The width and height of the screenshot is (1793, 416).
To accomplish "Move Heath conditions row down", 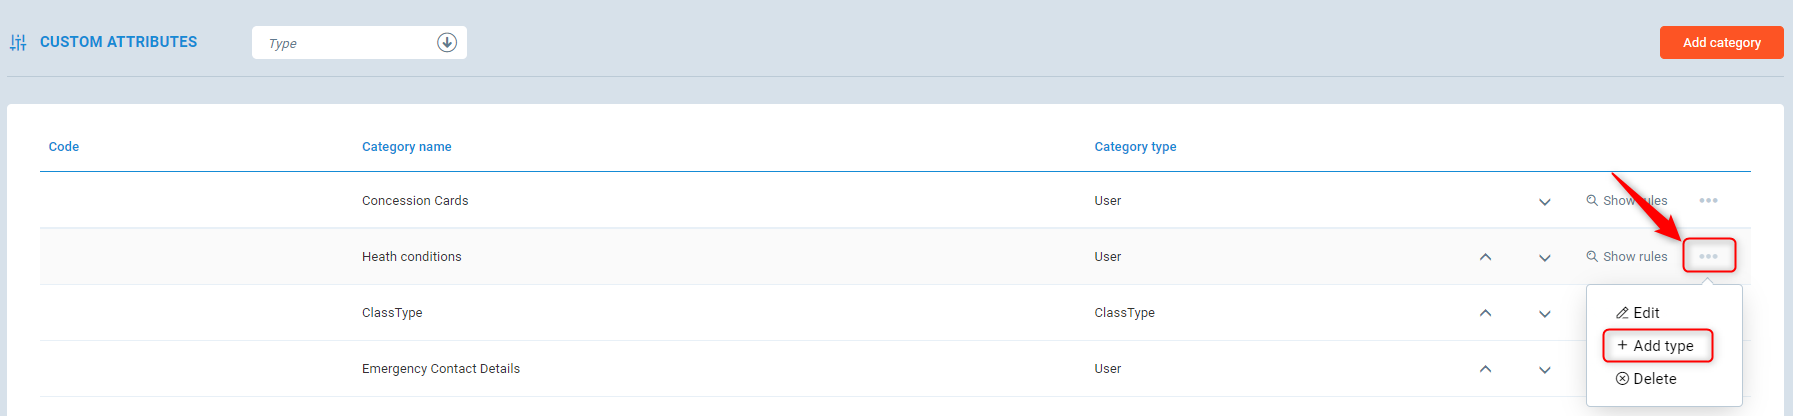I will click(1544, 258).
